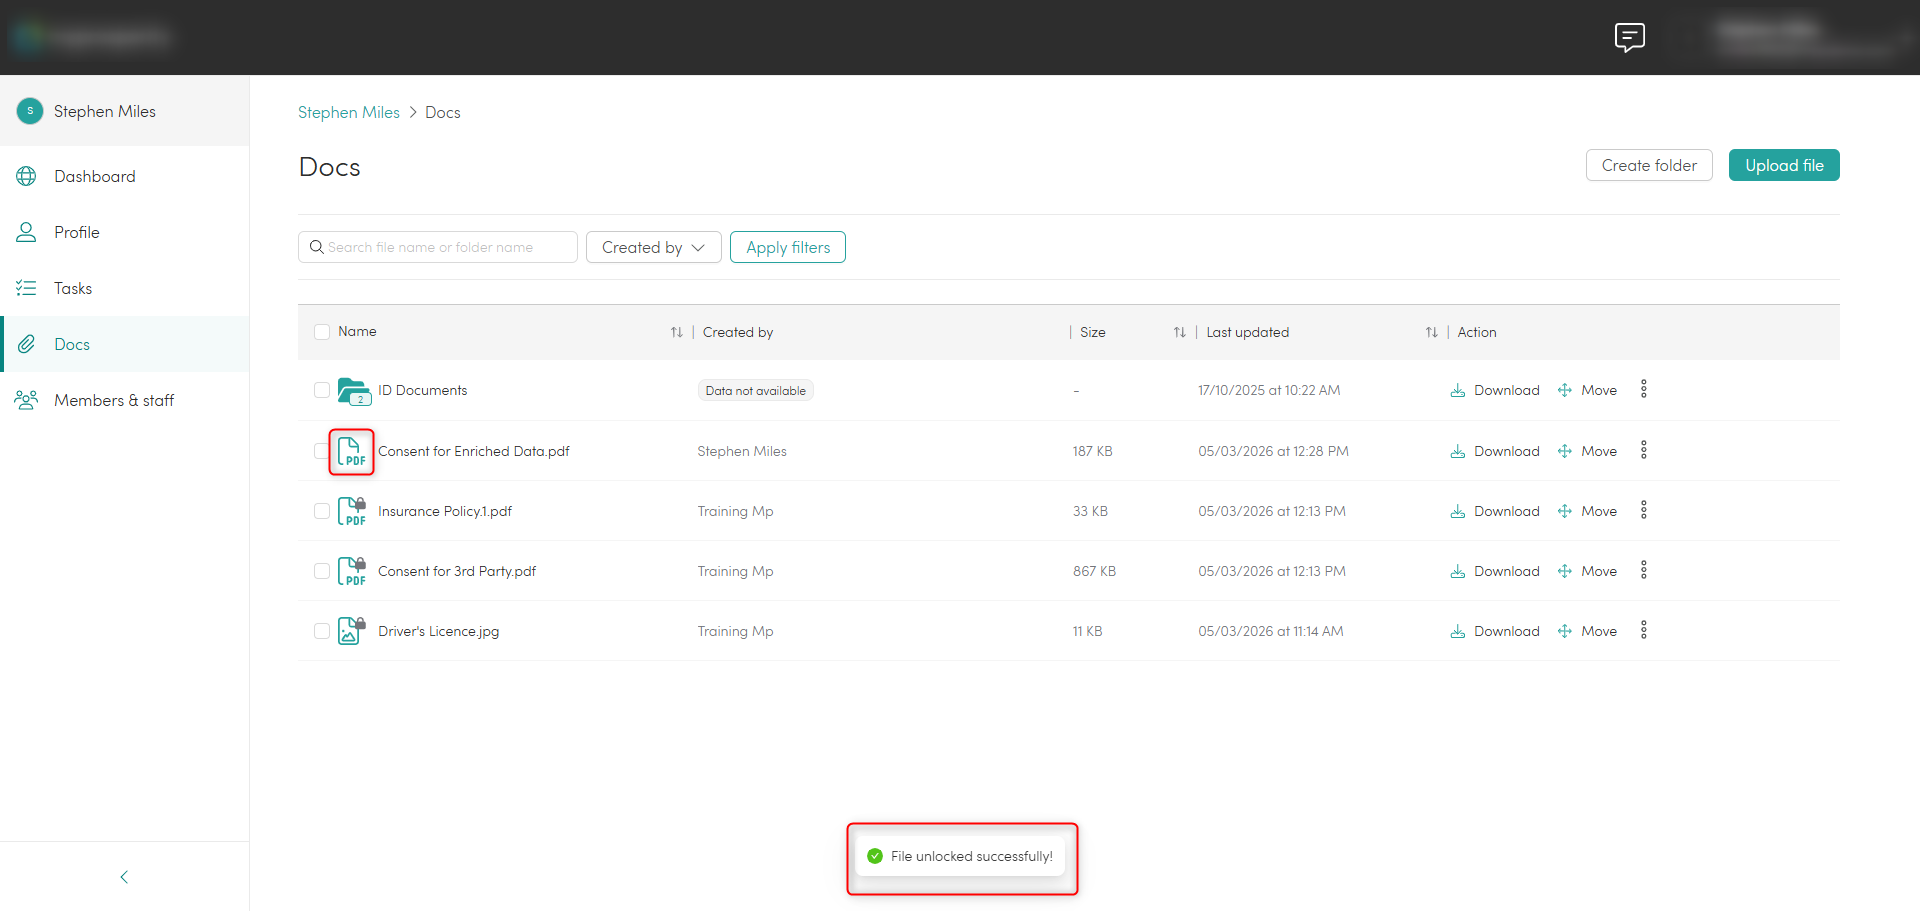Click Docs breadcrumb text
Viewport: 1920px width, 911px height.
coord(443,112)
